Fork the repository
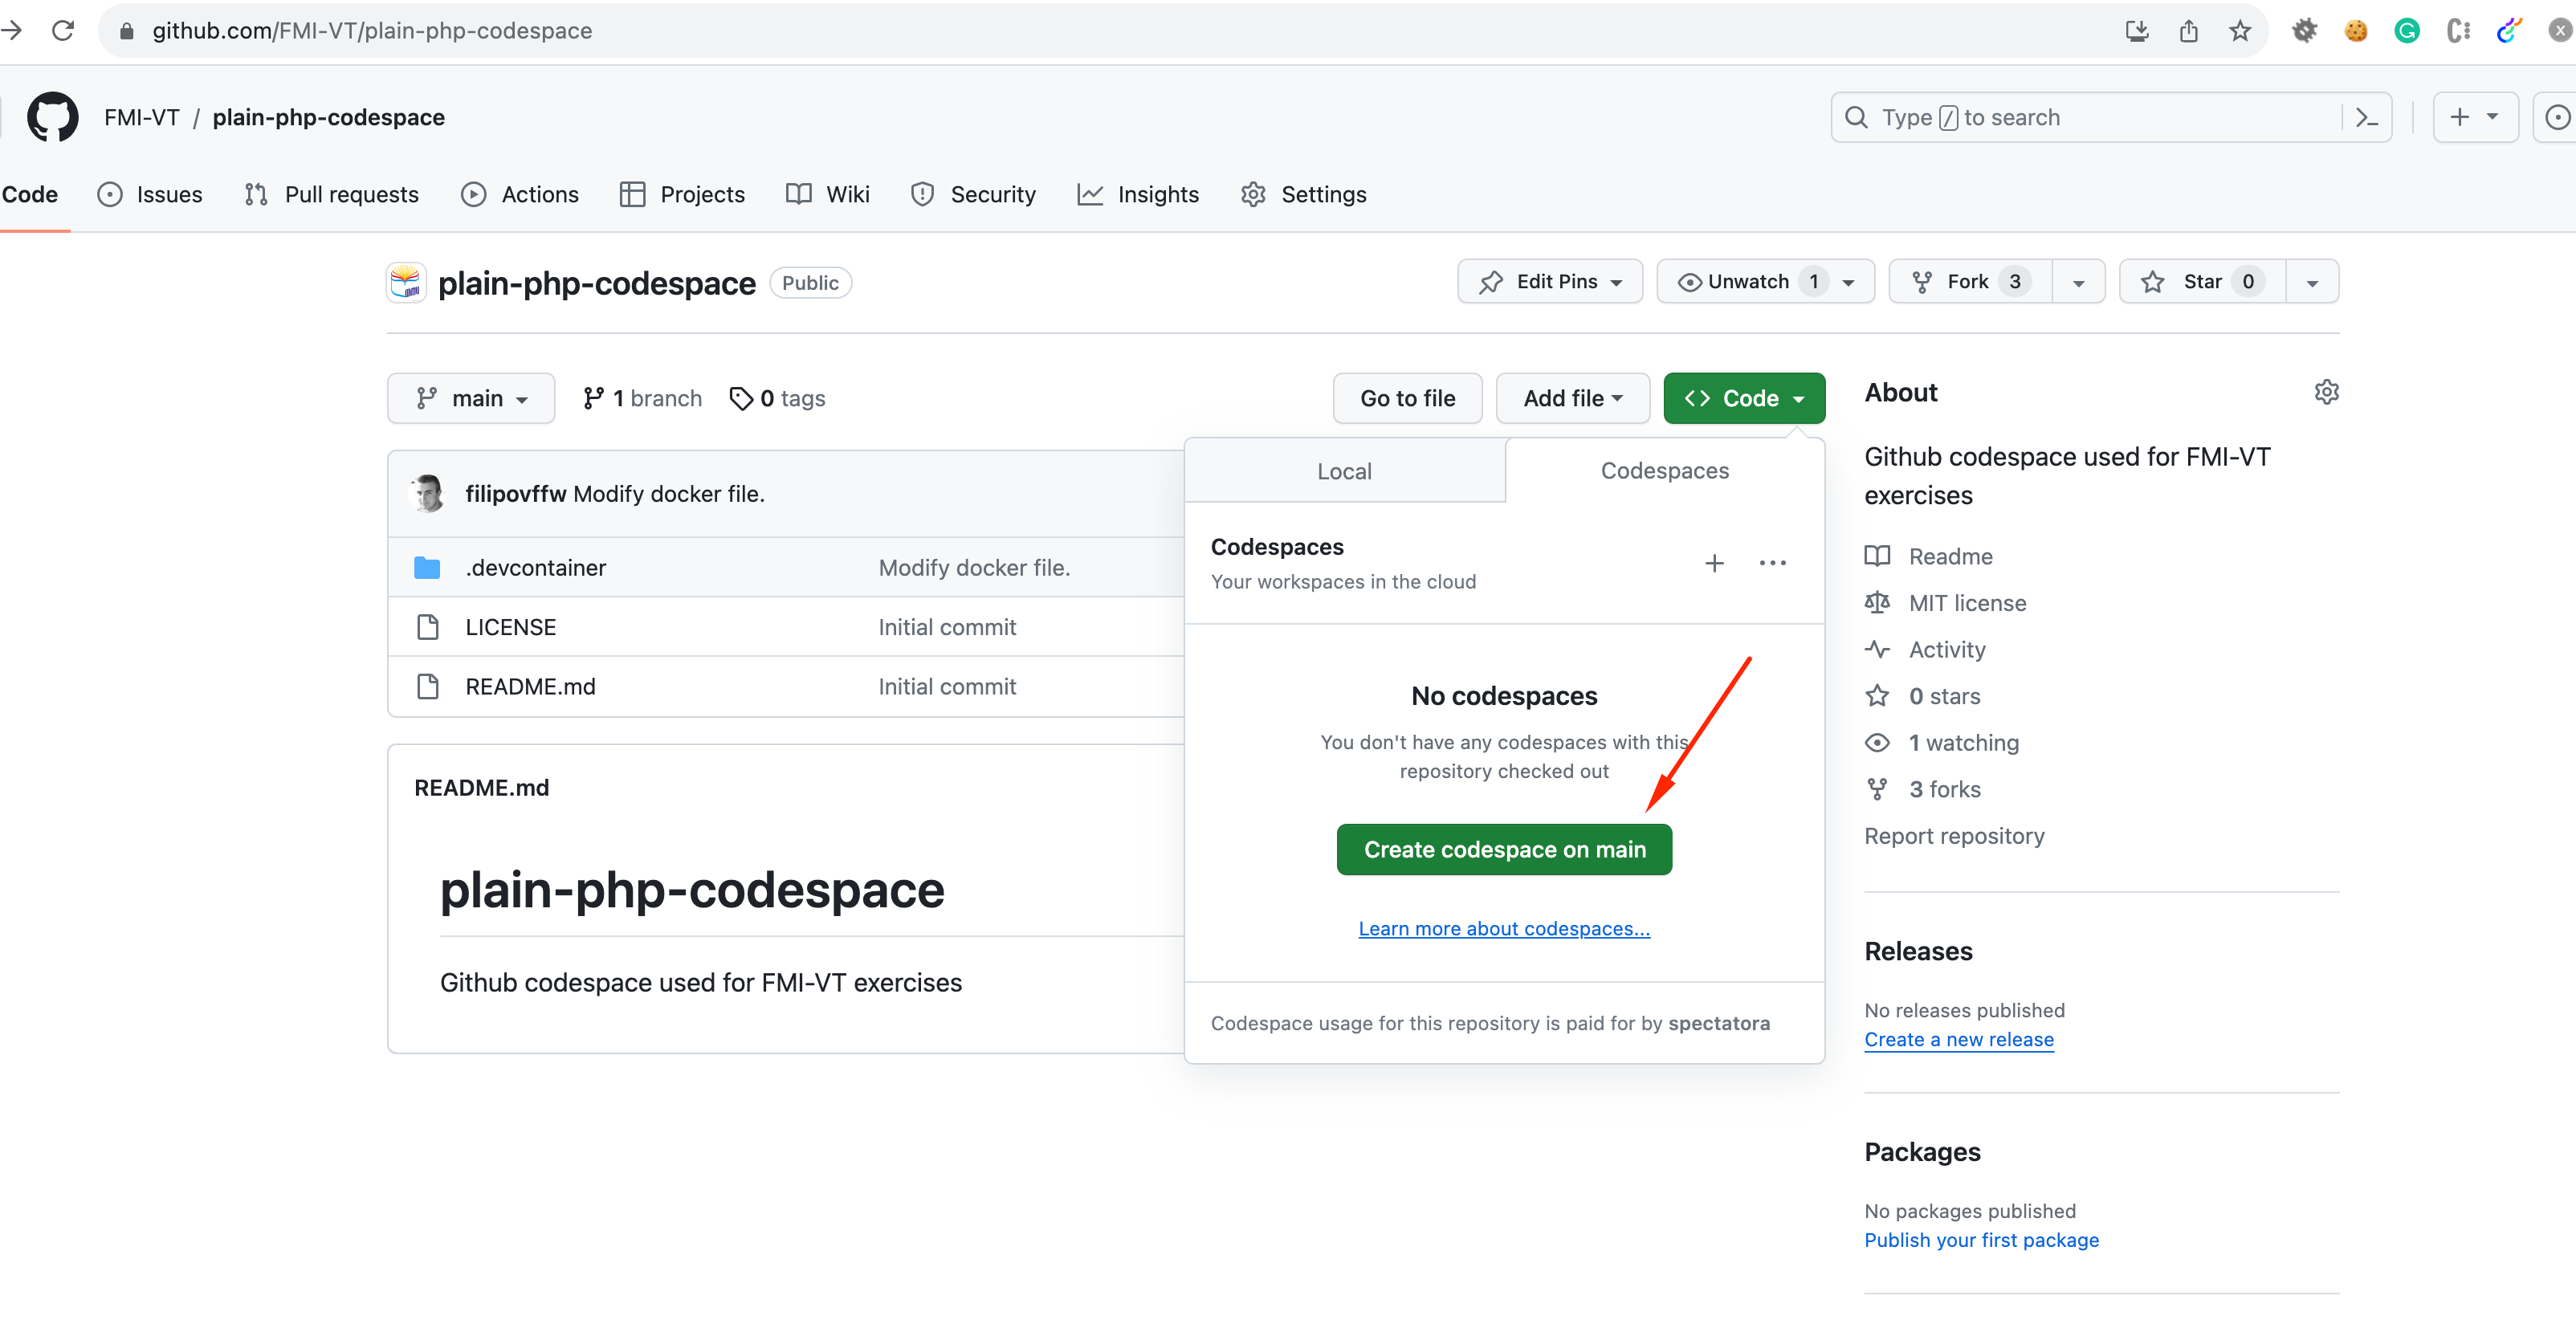This screenshot has width=2576, height=1320. 1970,281
